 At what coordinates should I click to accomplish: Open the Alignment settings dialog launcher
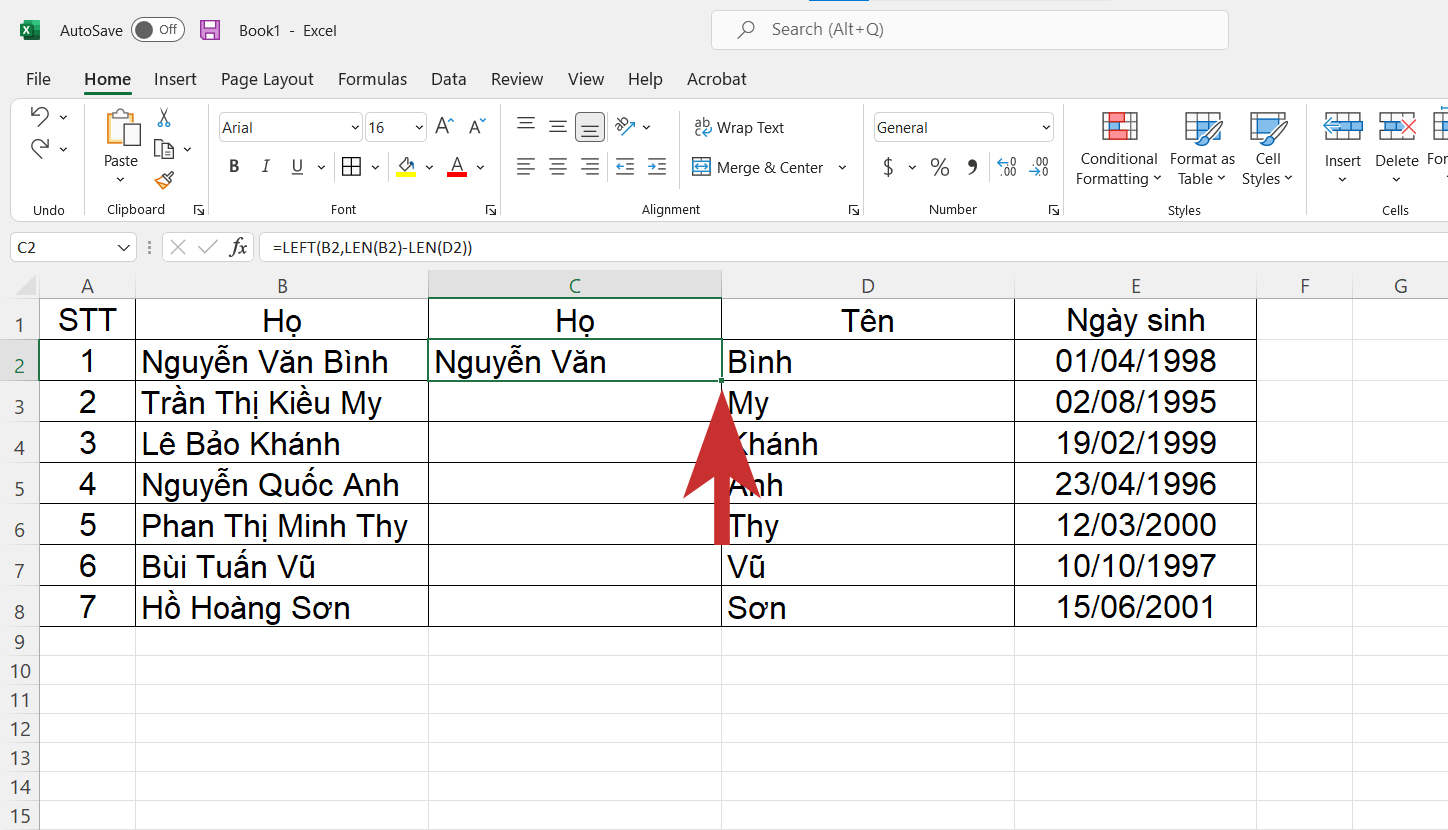point(853,210)
